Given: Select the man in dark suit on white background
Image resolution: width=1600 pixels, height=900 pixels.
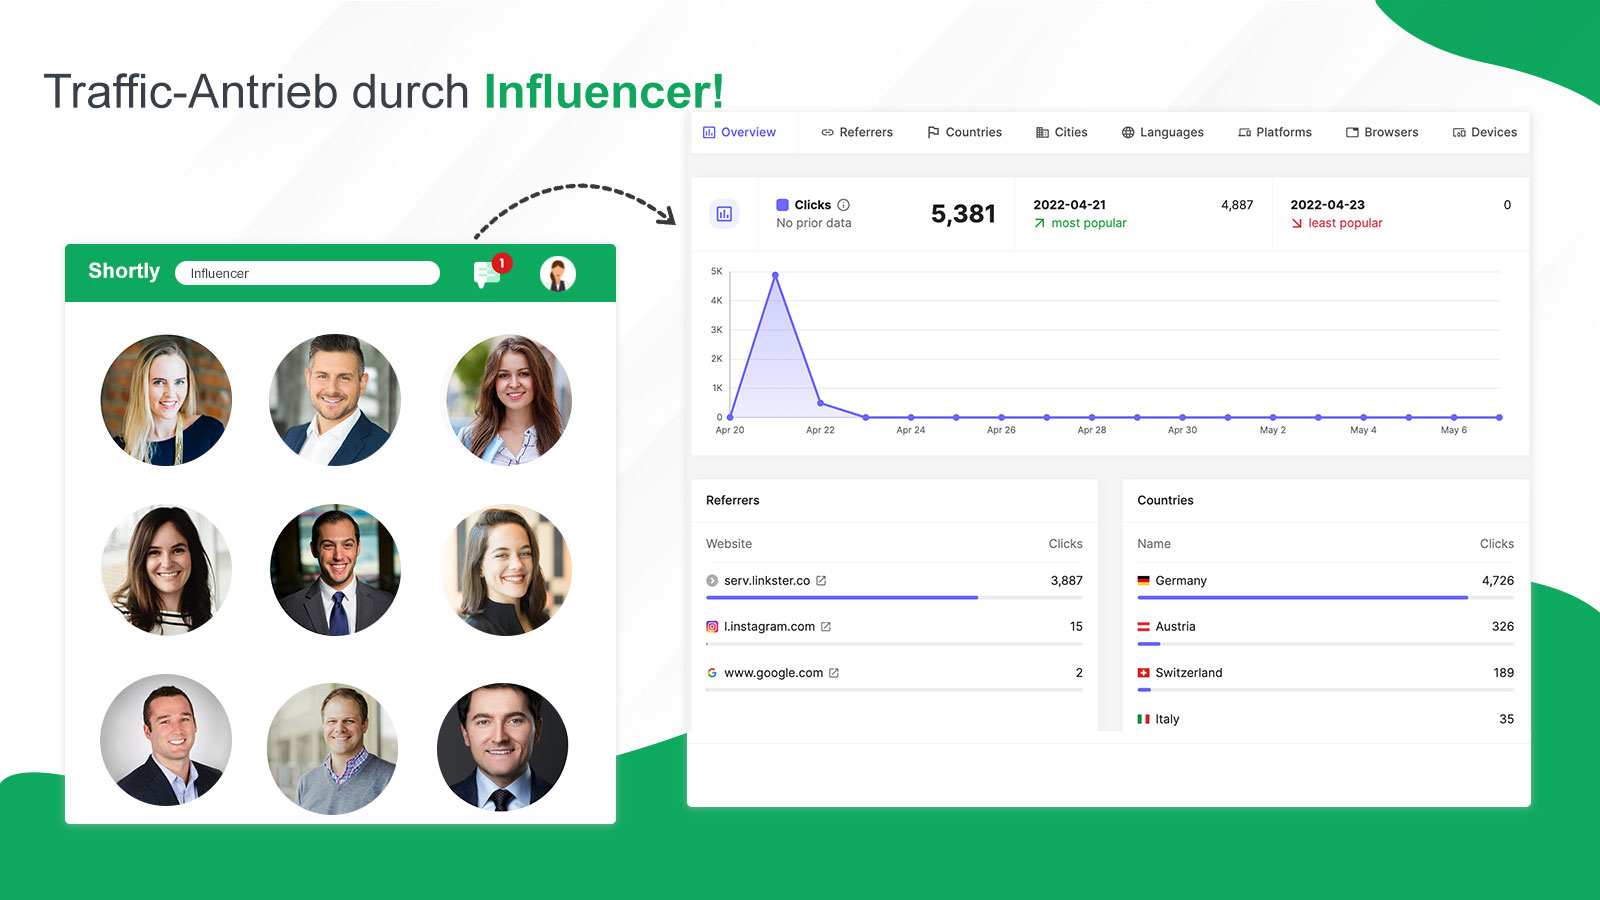Looking at the screenshot, I should coord(166,740).
